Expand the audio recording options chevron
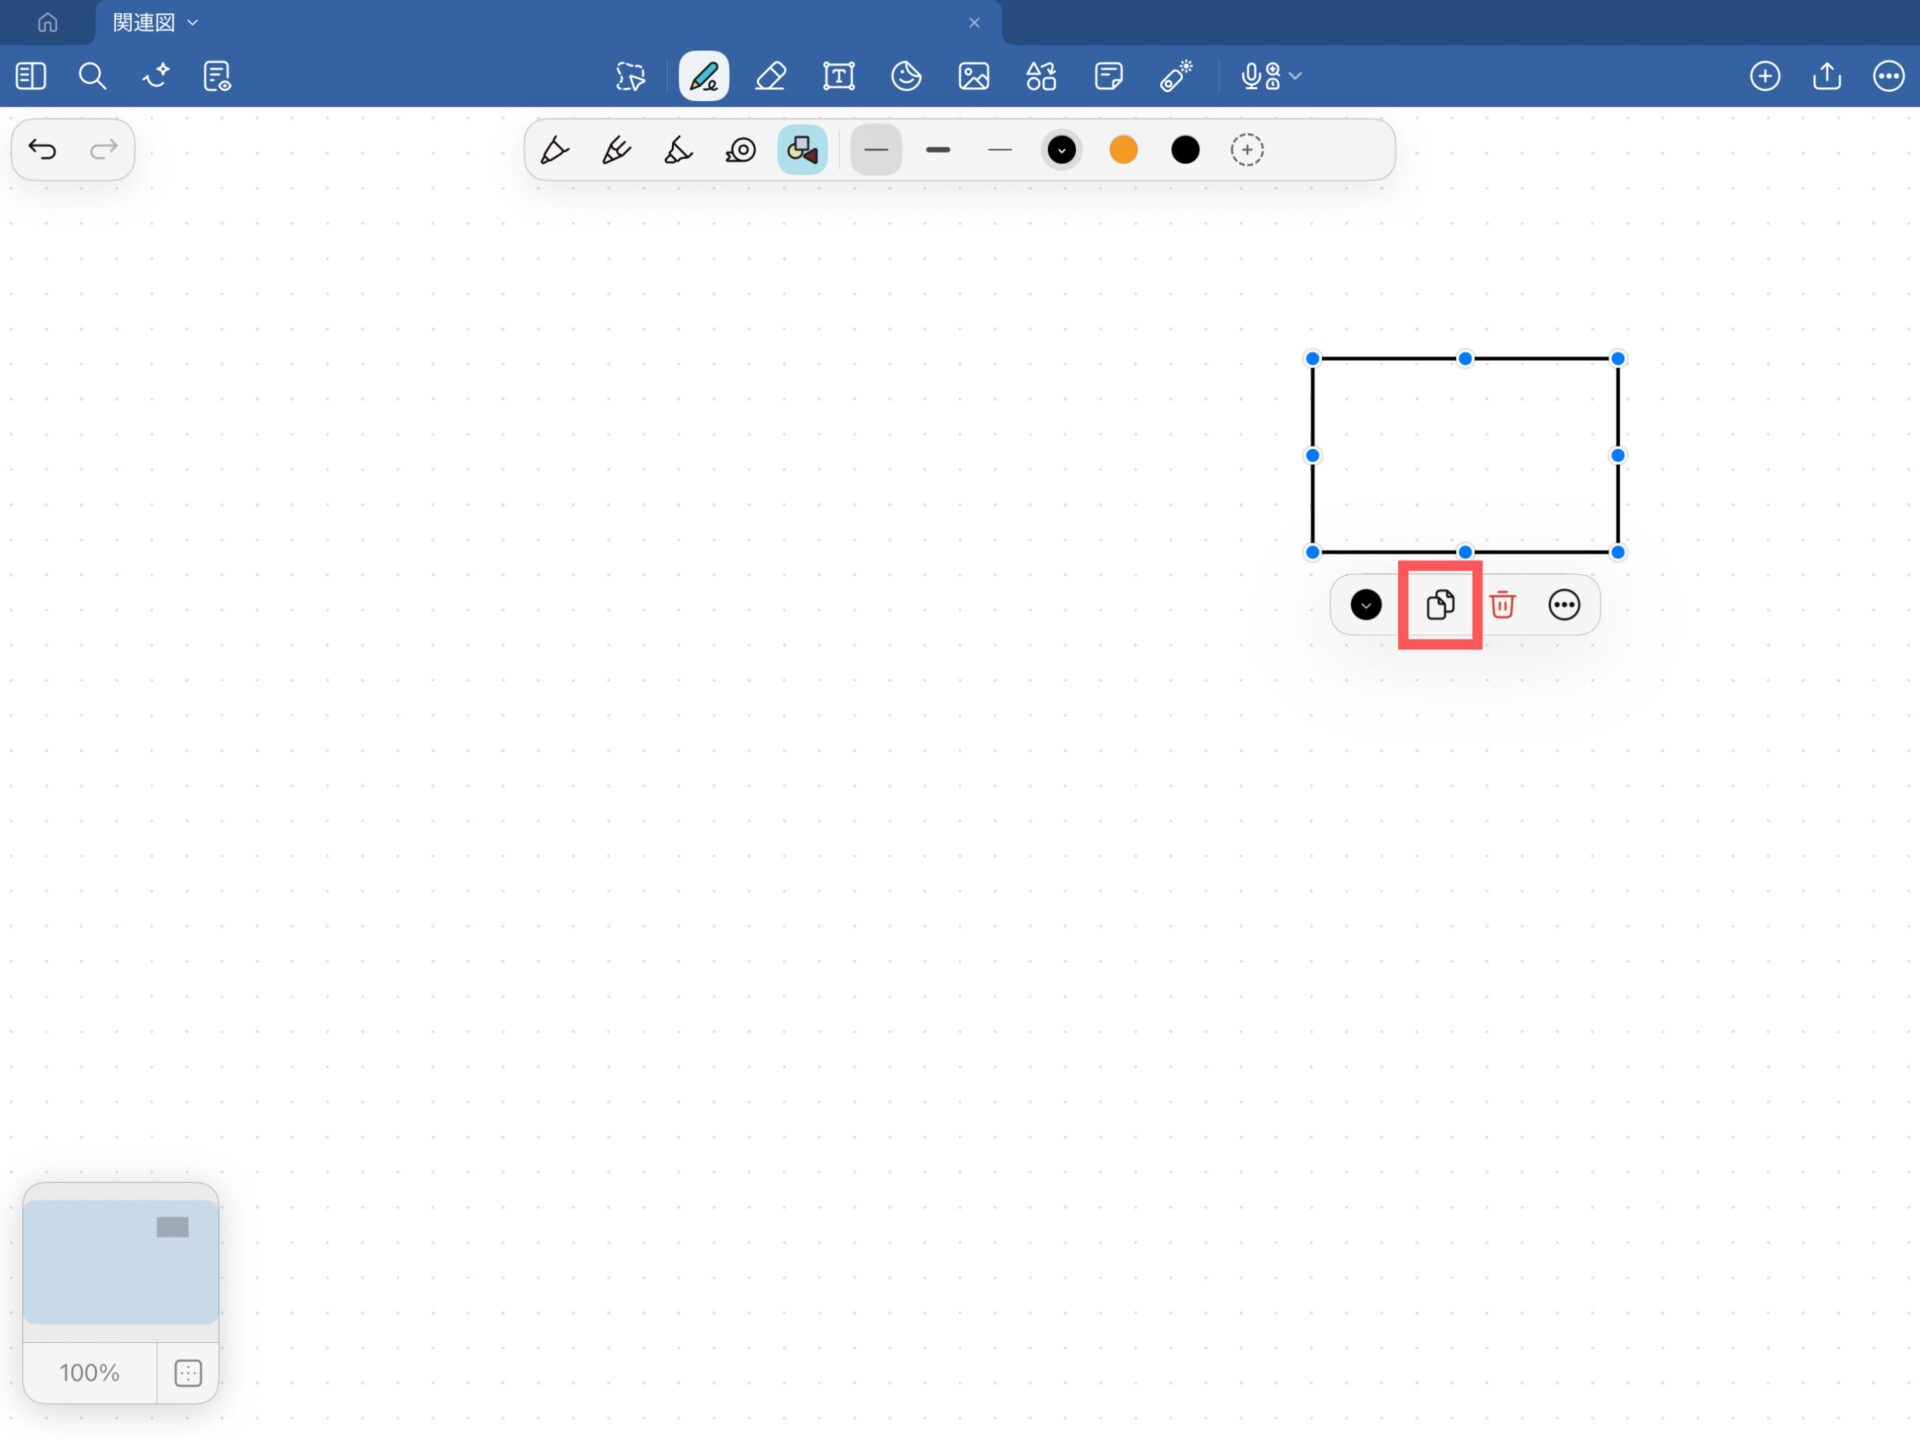 click(1296, 76)
